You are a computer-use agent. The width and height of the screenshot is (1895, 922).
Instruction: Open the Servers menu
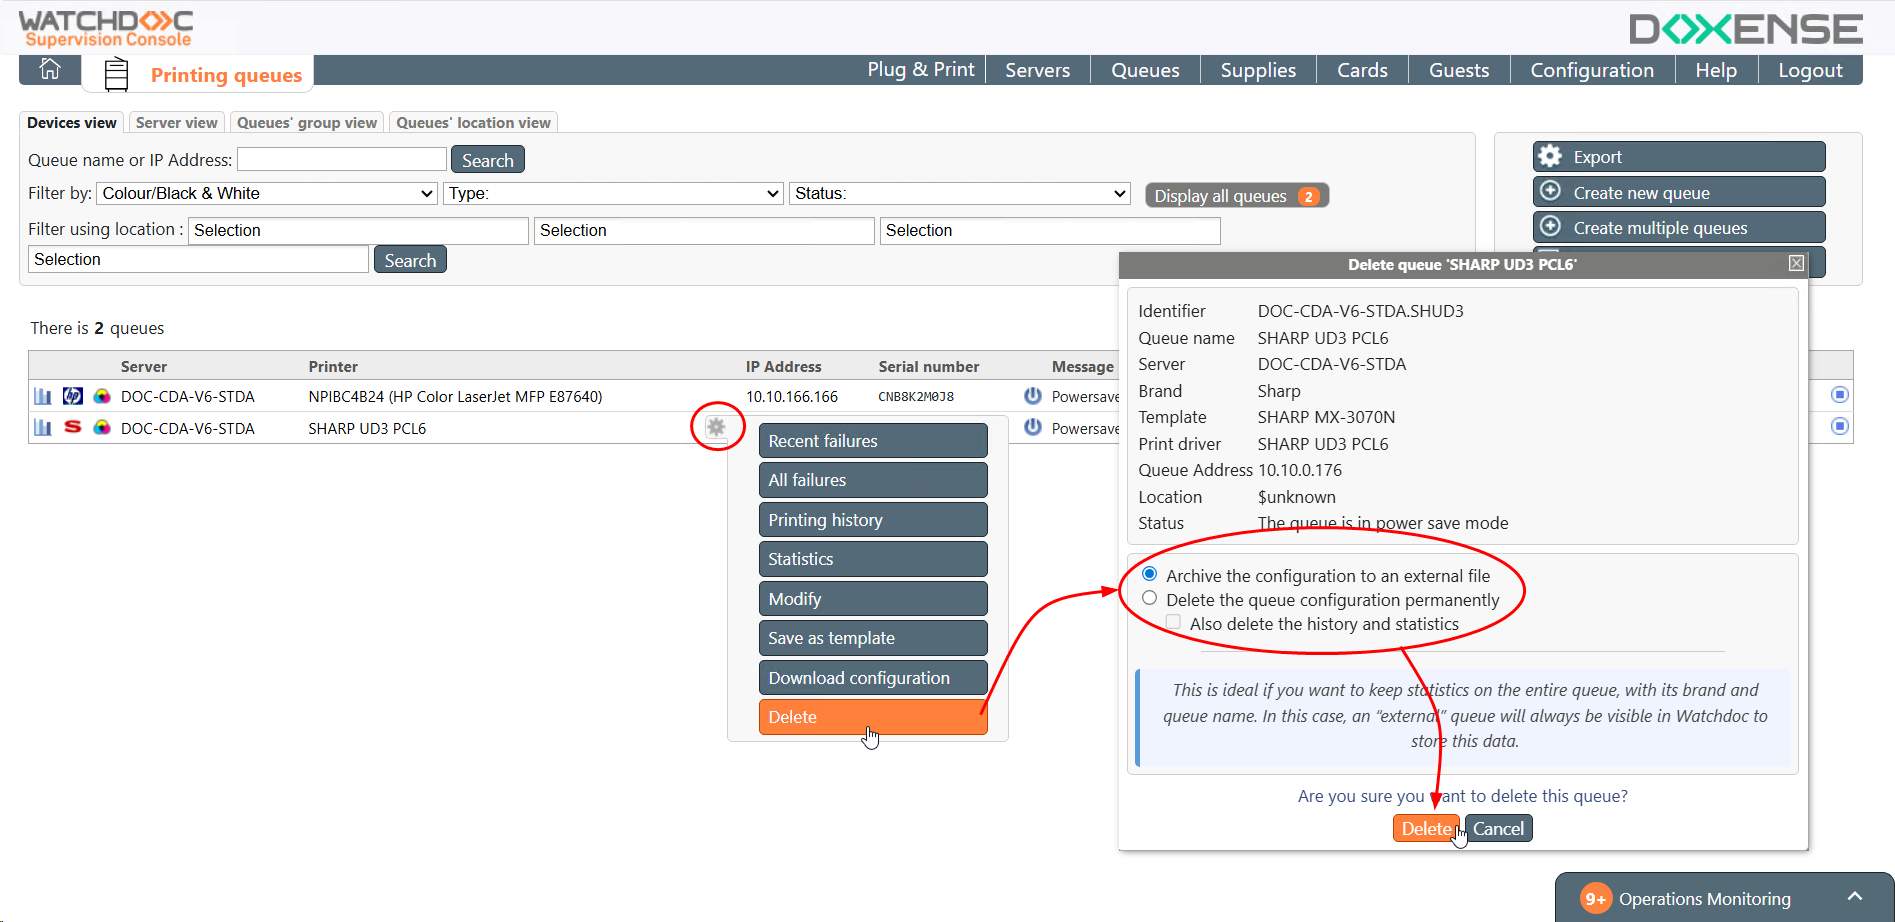(1037, 70)
